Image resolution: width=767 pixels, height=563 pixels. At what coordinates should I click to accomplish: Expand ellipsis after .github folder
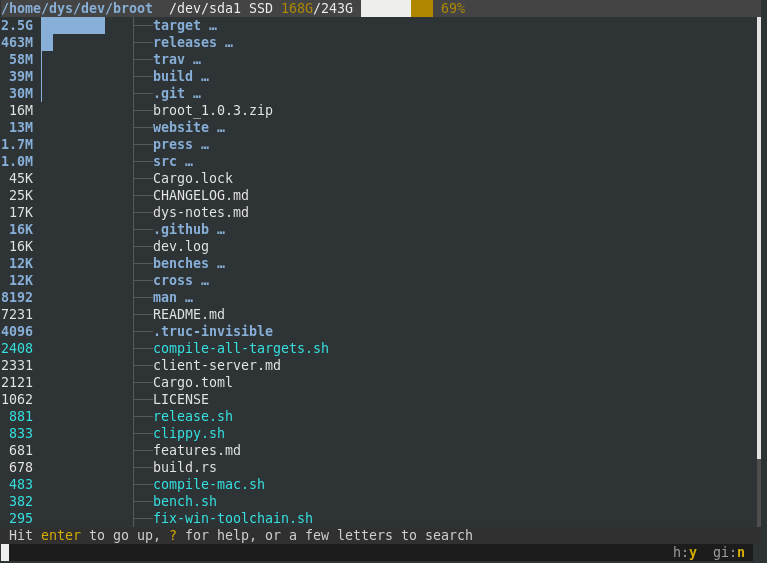tap(221, 232)
